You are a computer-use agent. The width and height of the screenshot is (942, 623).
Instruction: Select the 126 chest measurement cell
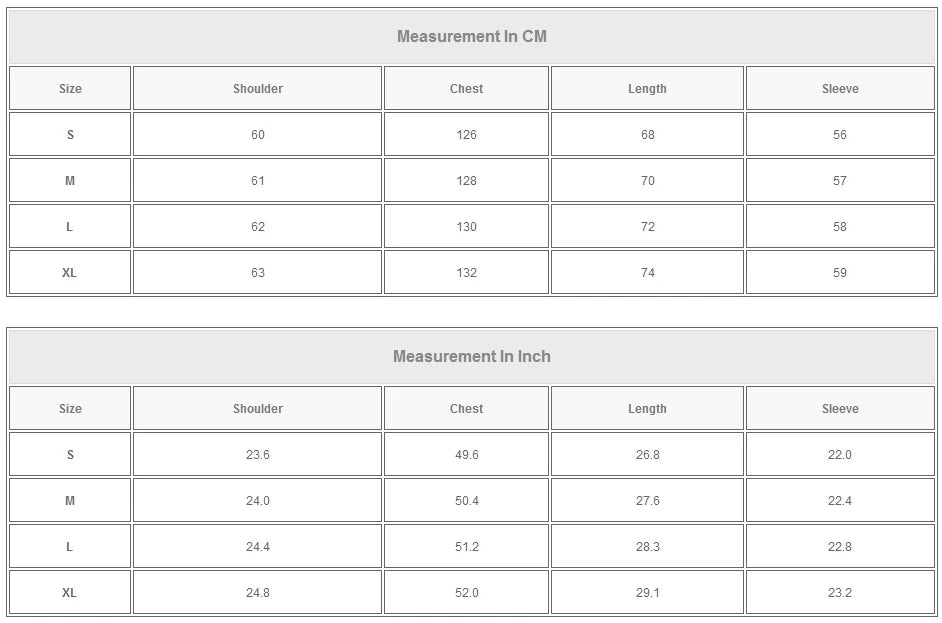click(x=466, y=135)
